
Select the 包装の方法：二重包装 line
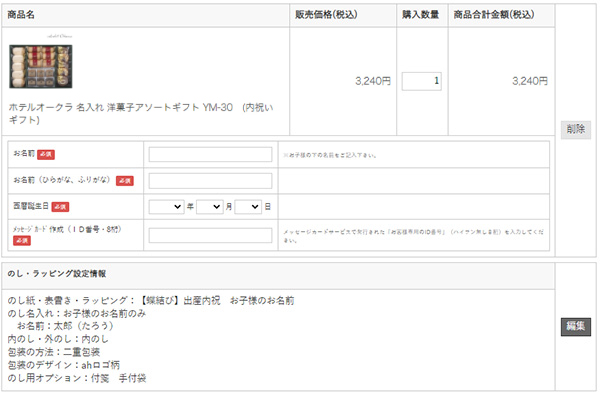pos(54,352)
